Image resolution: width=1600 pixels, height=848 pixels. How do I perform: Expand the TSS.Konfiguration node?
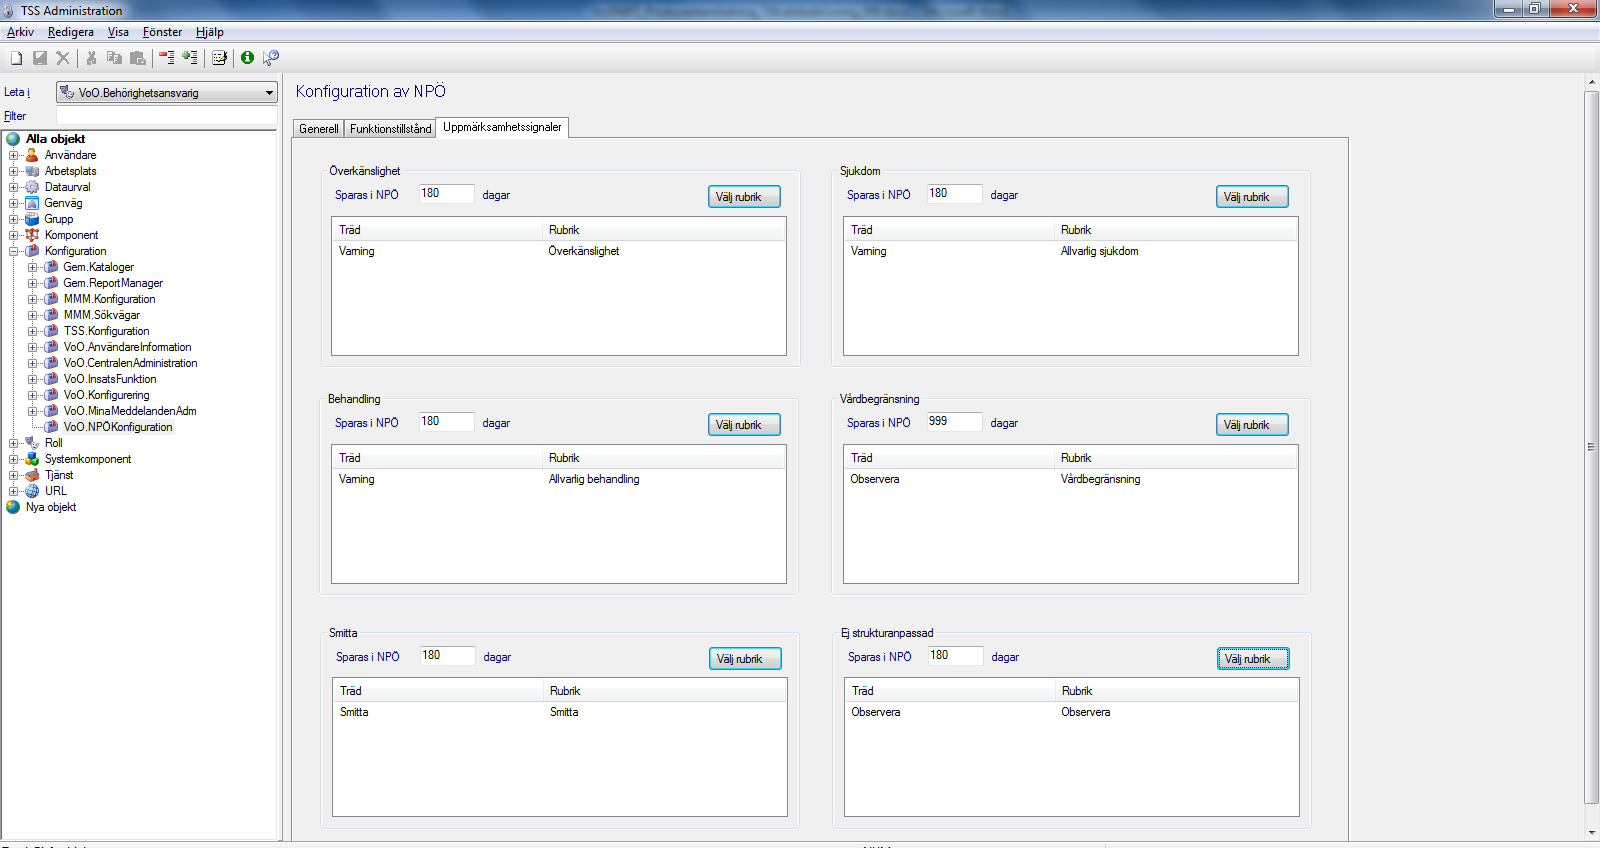32,331
